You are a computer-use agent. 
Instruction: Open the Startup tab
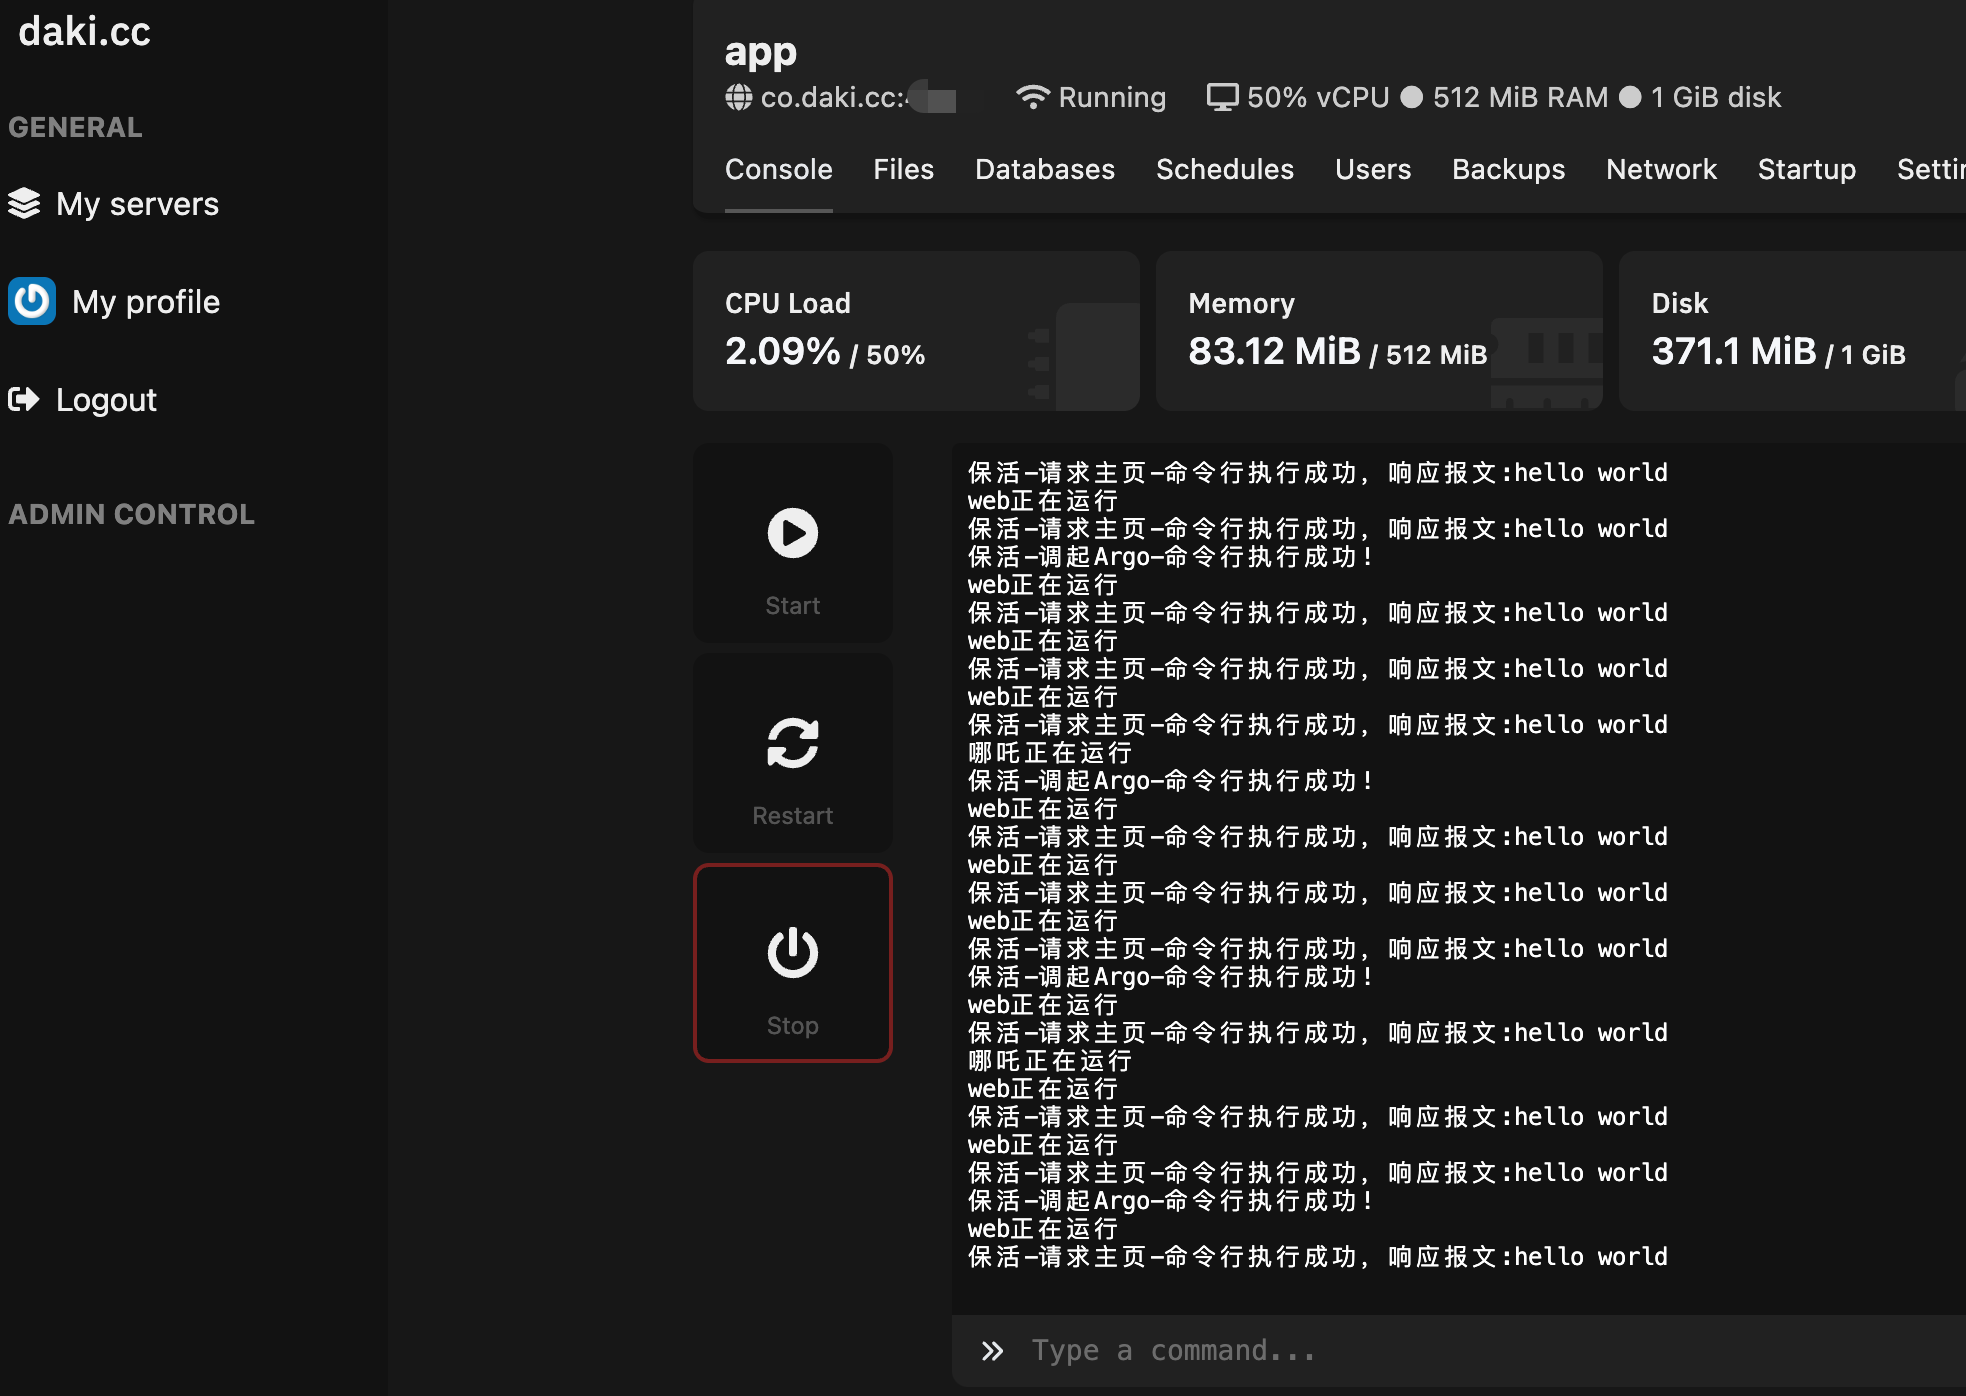(x=1806, y=169)
